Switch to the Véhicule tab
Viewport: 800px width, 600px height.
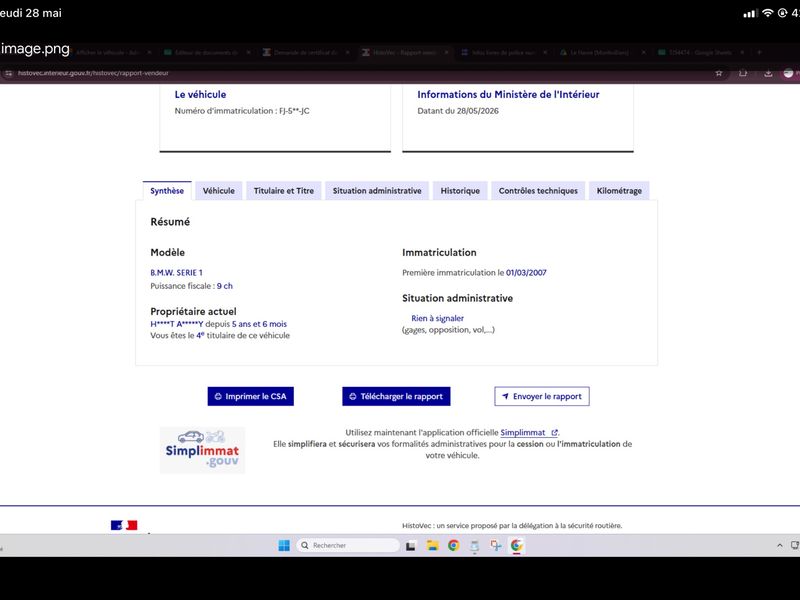click(219, 191)
